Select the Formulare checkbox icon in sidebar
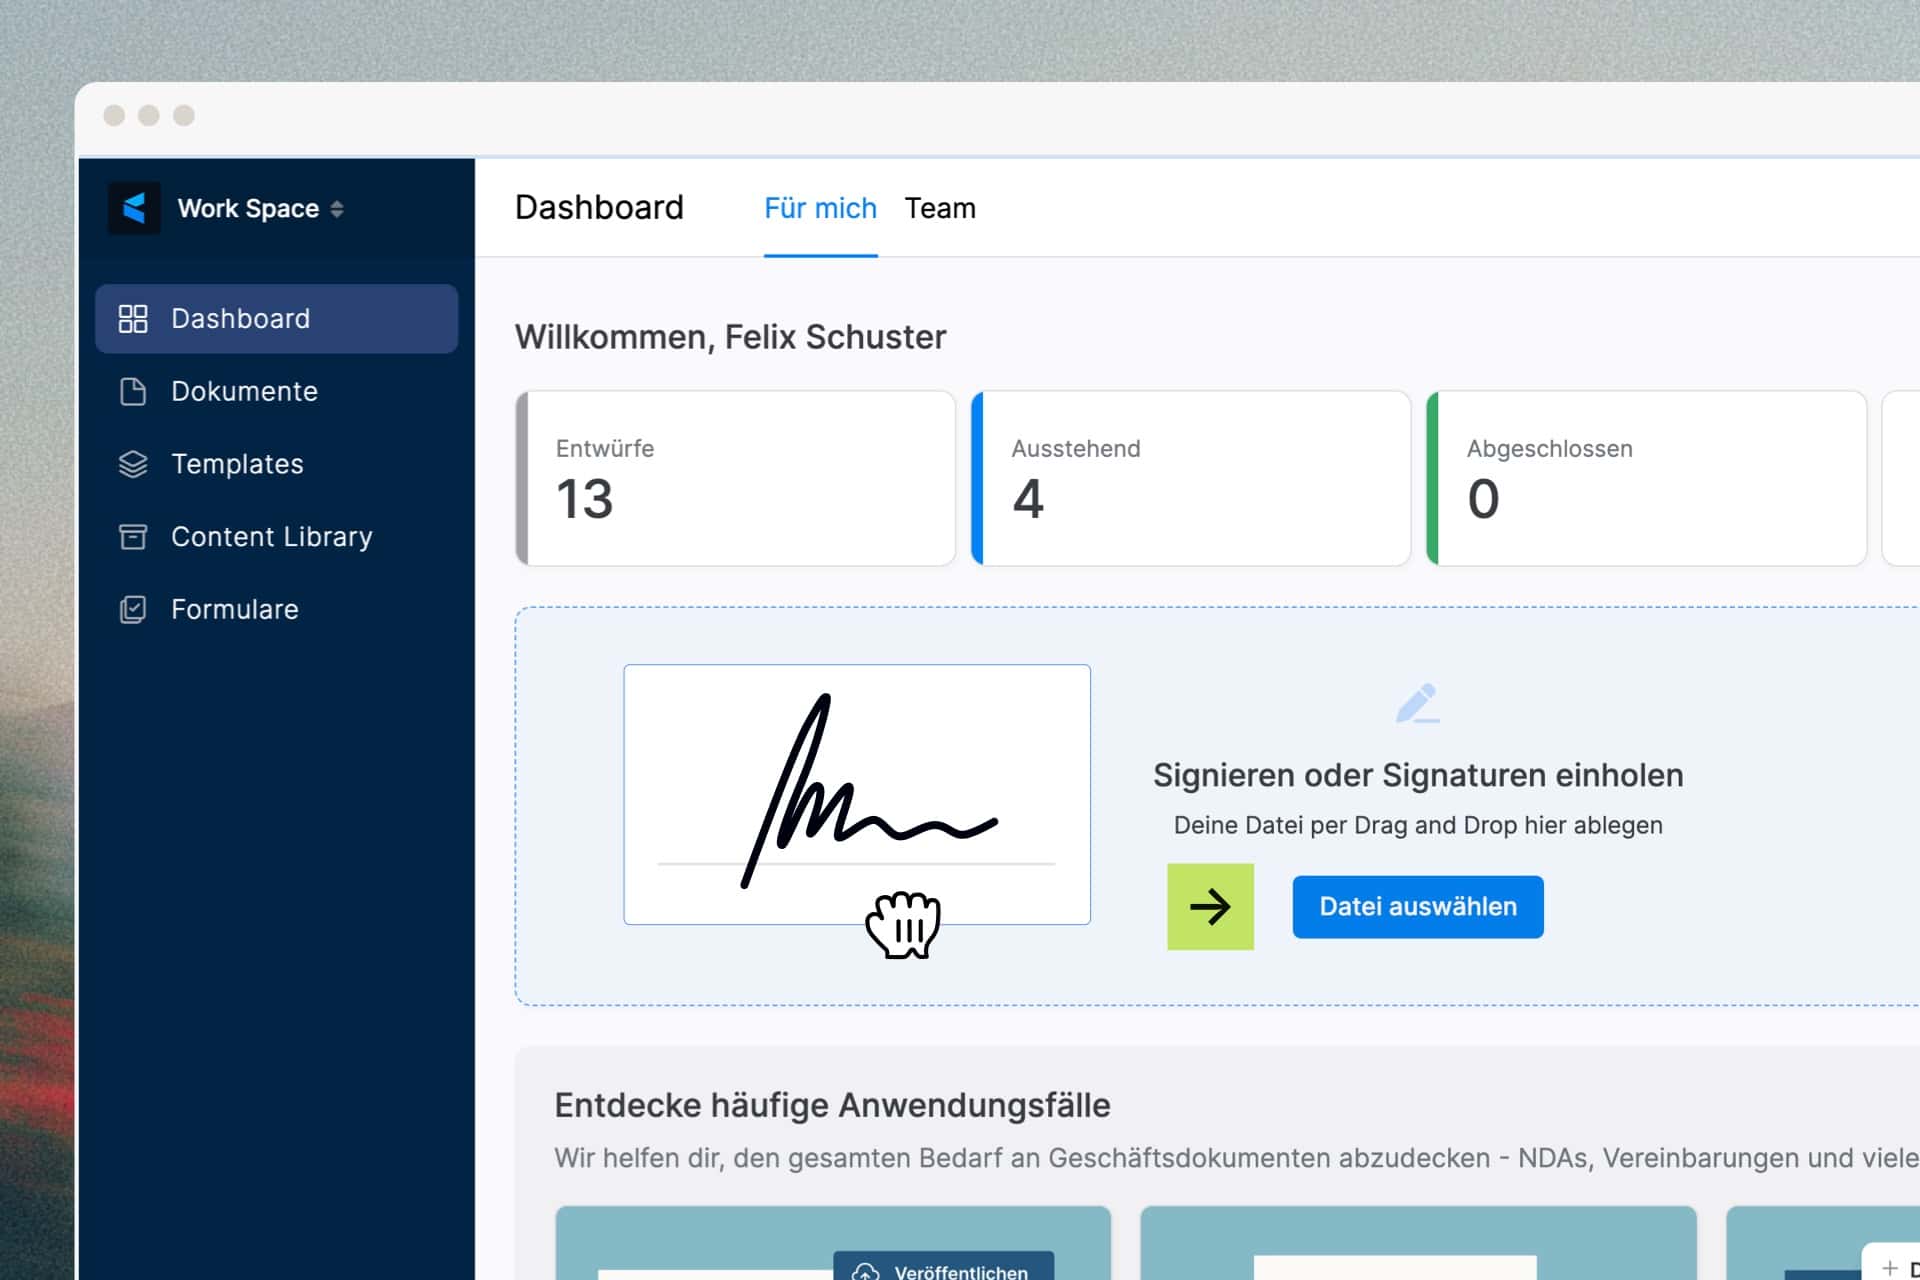This screenshot has width=1920, height=1280. coord(134,609)
